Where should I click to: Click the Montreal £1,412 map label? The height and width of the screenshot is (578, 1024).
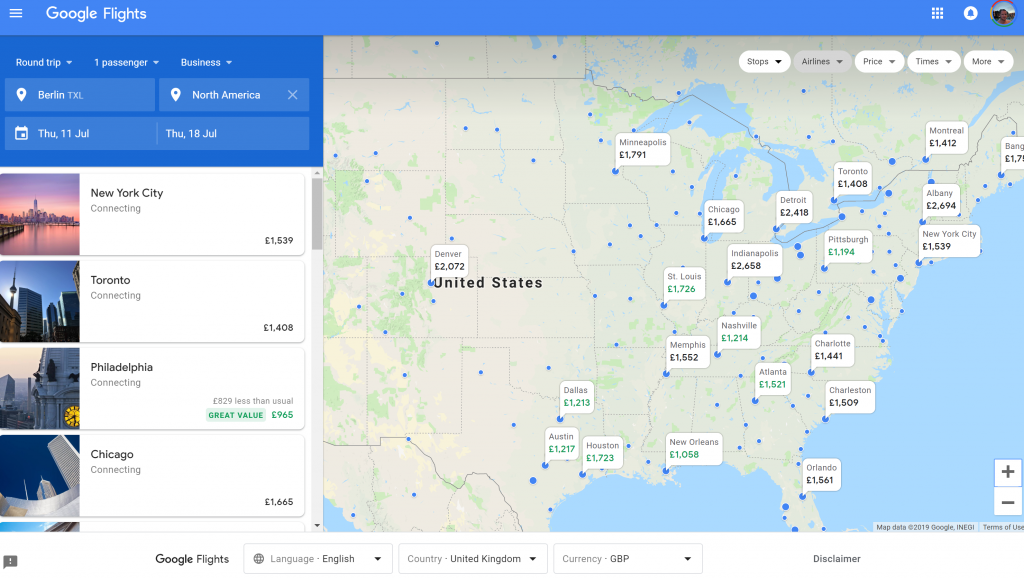[946, 137]
